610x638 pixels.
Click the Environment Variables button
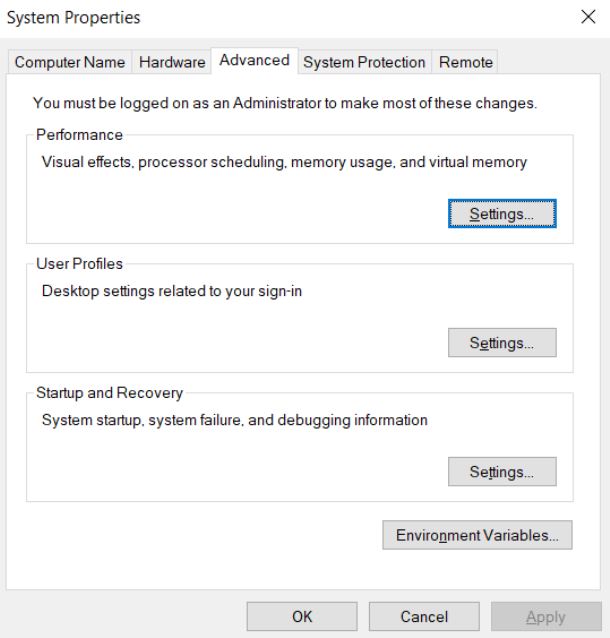coord(477,535)
